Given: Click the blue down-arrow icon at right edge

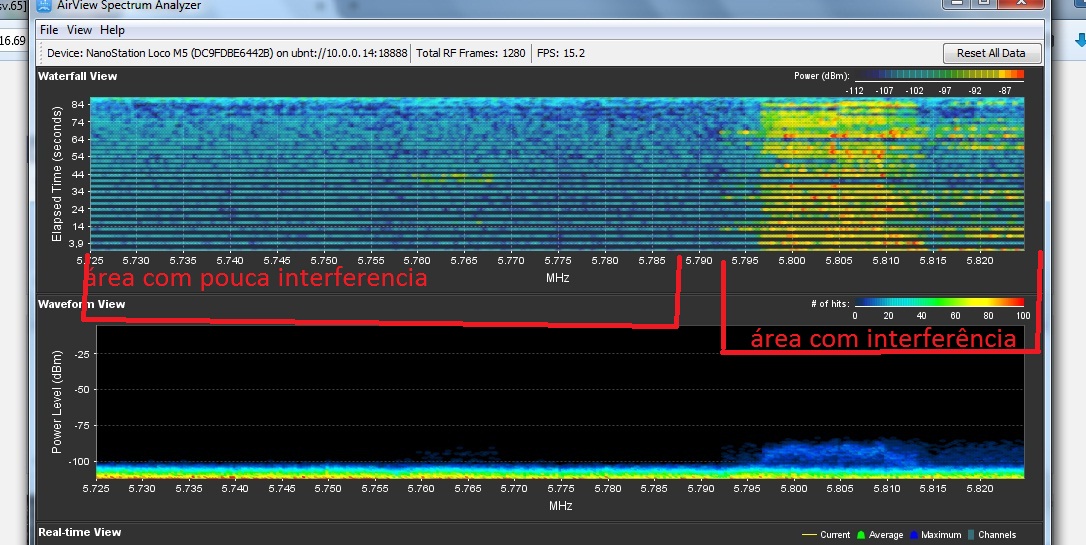Looking at the screenshot, I should (1079, 42).
